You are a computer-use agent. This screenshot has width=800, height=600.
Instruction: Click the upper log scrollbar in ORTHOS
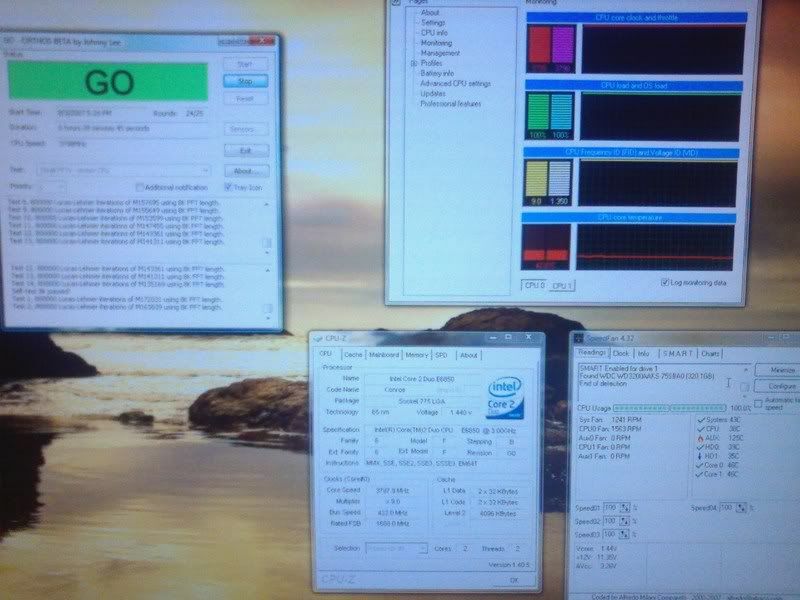(266, 228)
